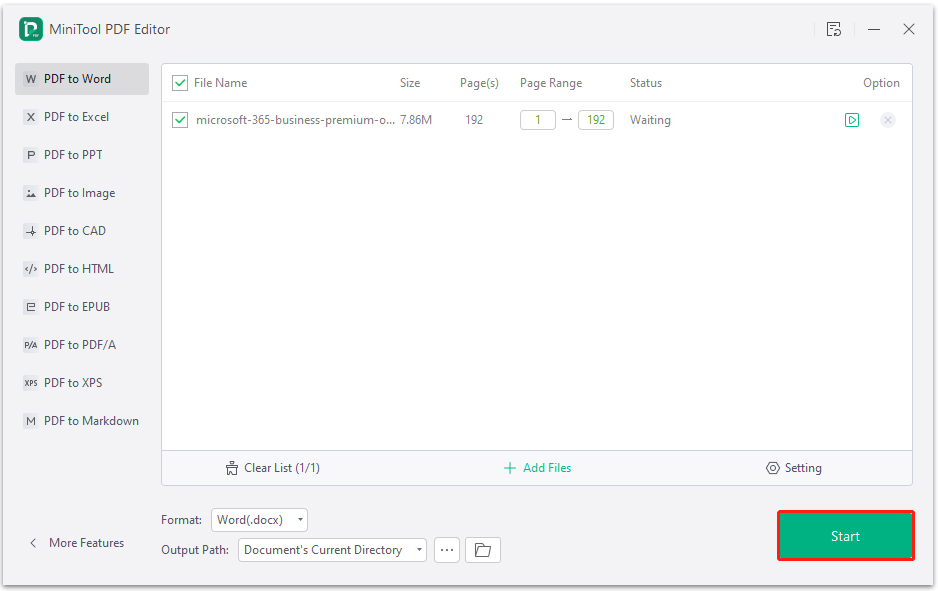Click the PDF/A icon in sidebar

pyautogui.click(x=31, y=345)
